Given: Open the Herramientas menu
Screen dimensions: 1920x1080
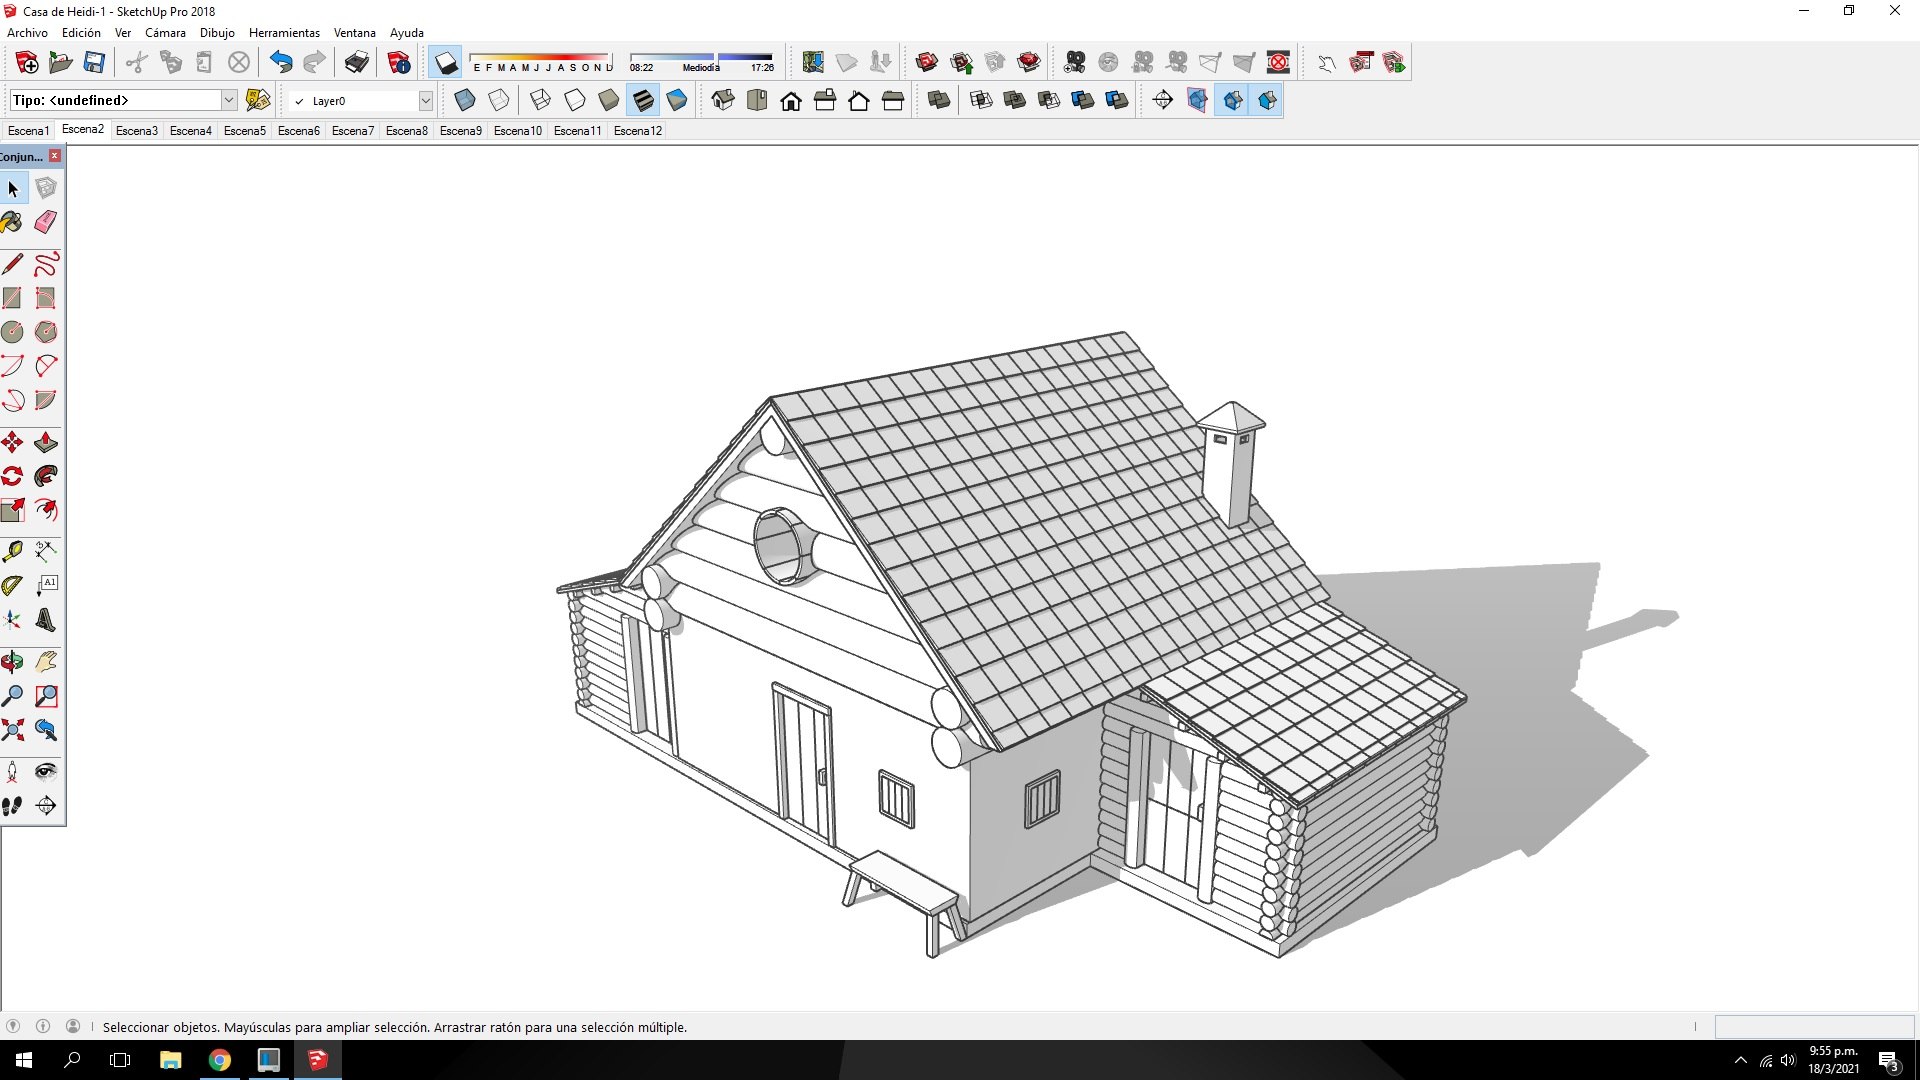Looking at the screenshot, I should [x=284, y=33].
